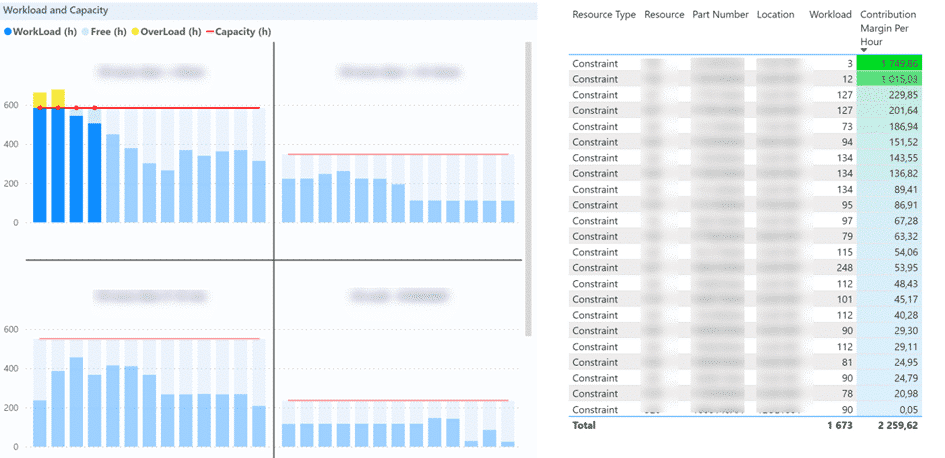Sort table by Location column header

(x=775, y=15)
